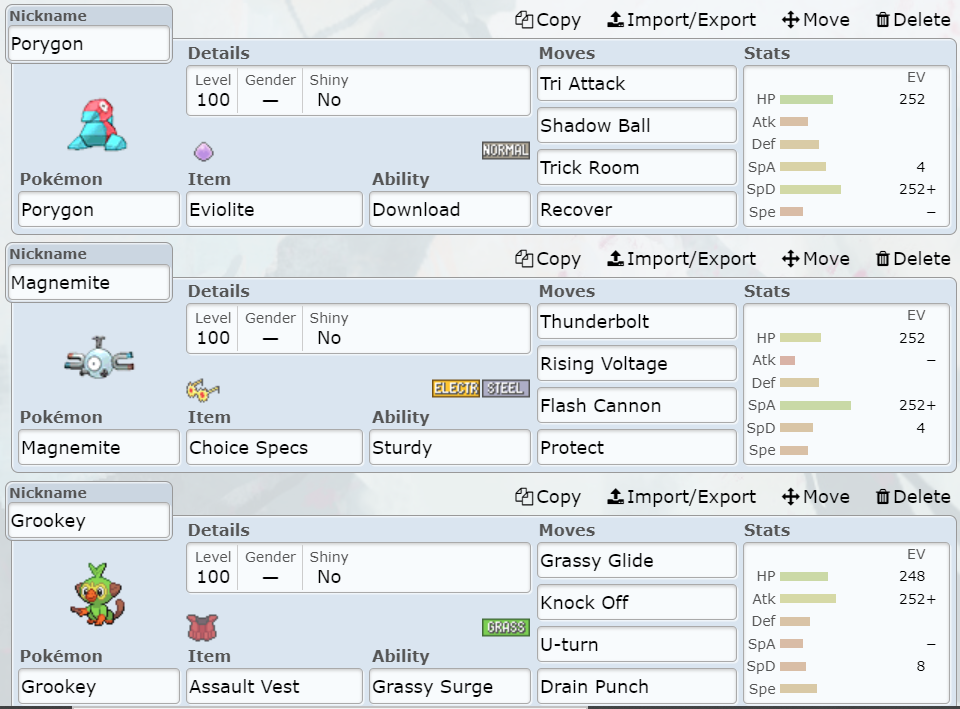This screenshot has height=709, width=960.
Task: Click the Recover move field
Action: tap(637, 209)
